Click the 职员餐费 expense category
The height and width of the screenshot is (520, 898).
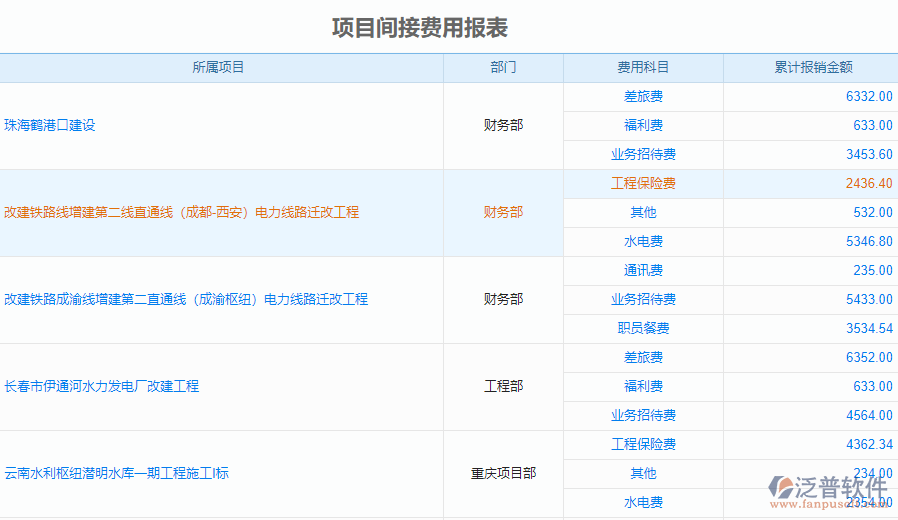pos(643,329)
